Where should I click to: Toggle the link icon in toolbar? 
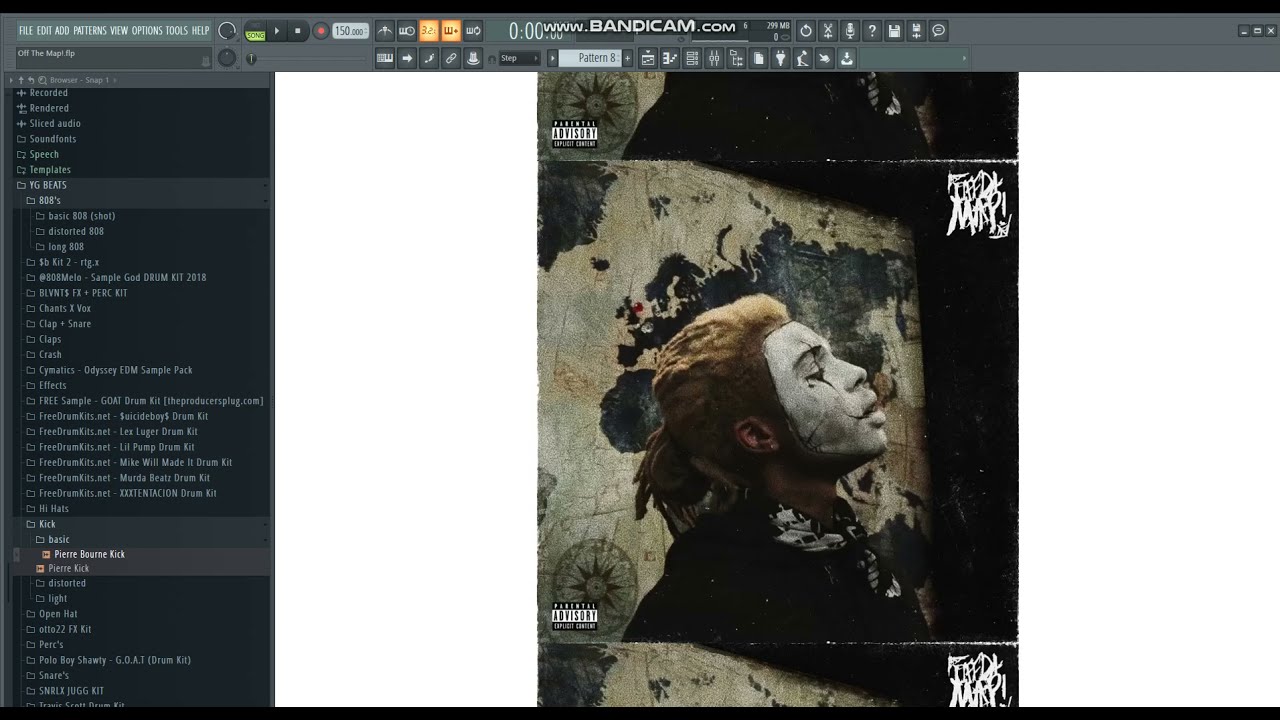click(451, 58)
